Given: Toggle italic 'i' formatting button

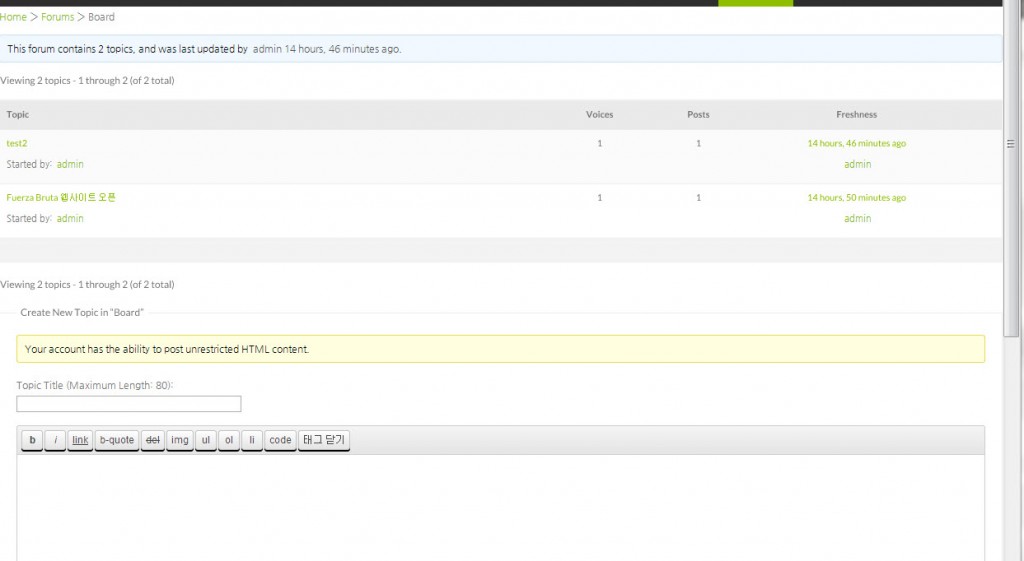Looking at the screenshot, I should click(55, 440).
